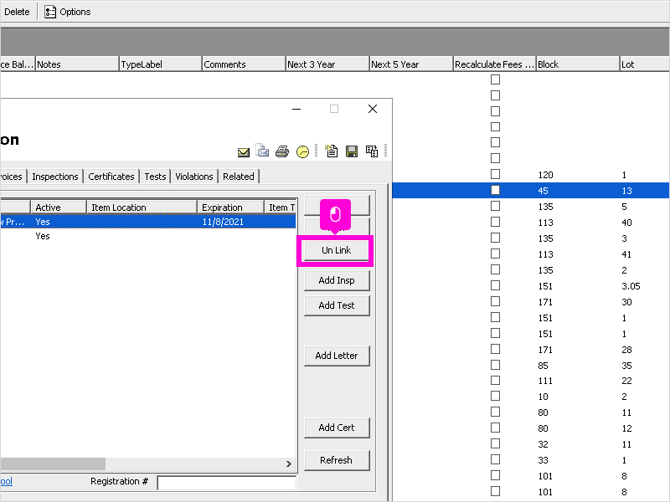Tick the checkbox for Block 151 Lot 3.05
670x502 pixels.
point(495,285)
